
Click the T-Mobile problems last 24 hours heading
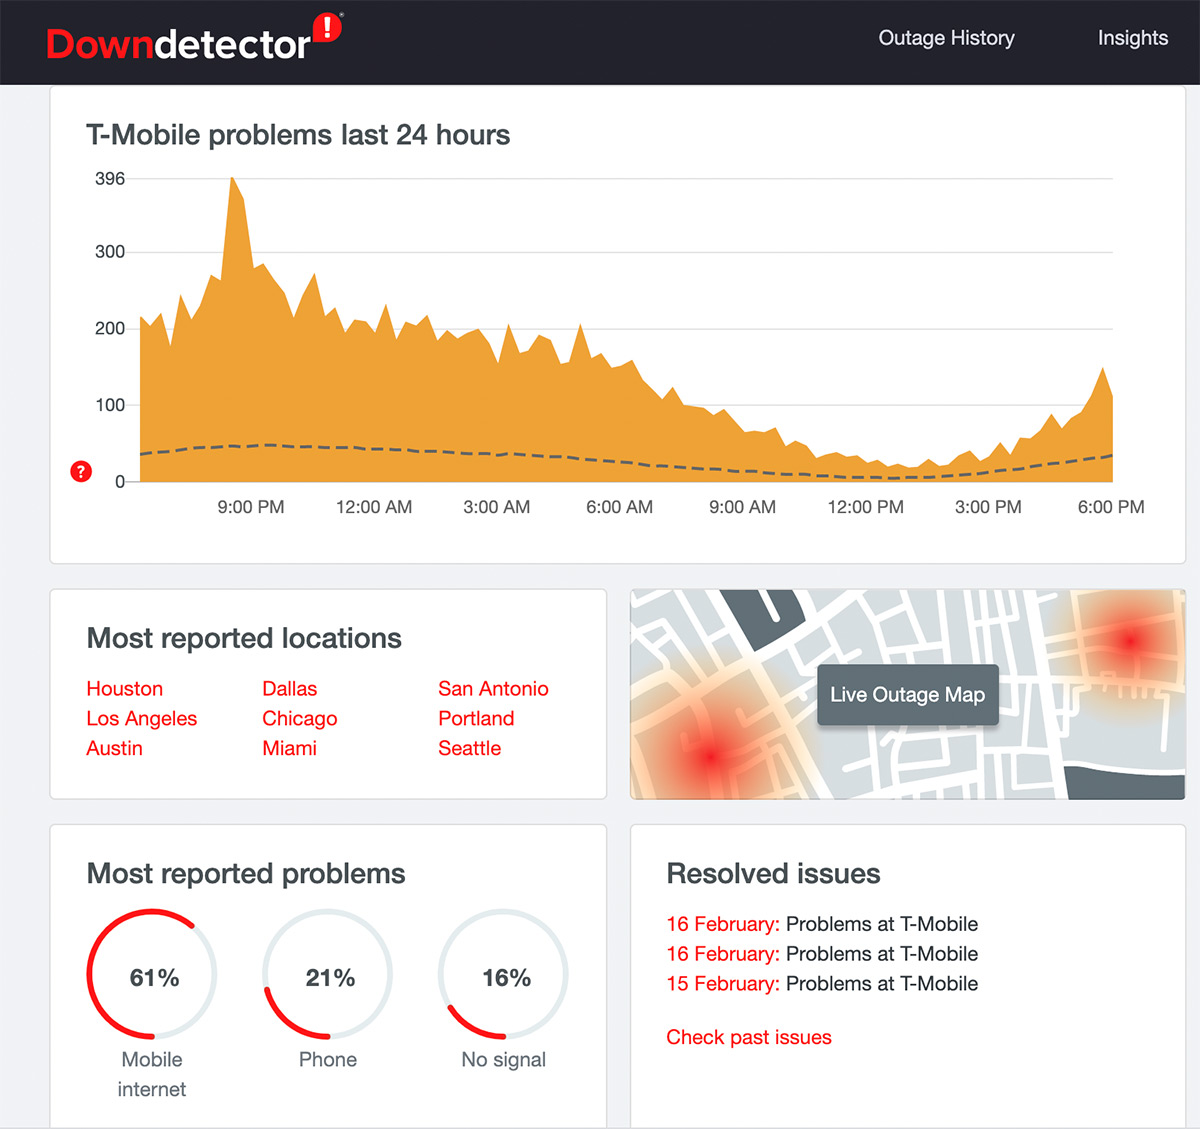[x=298, y=135]
